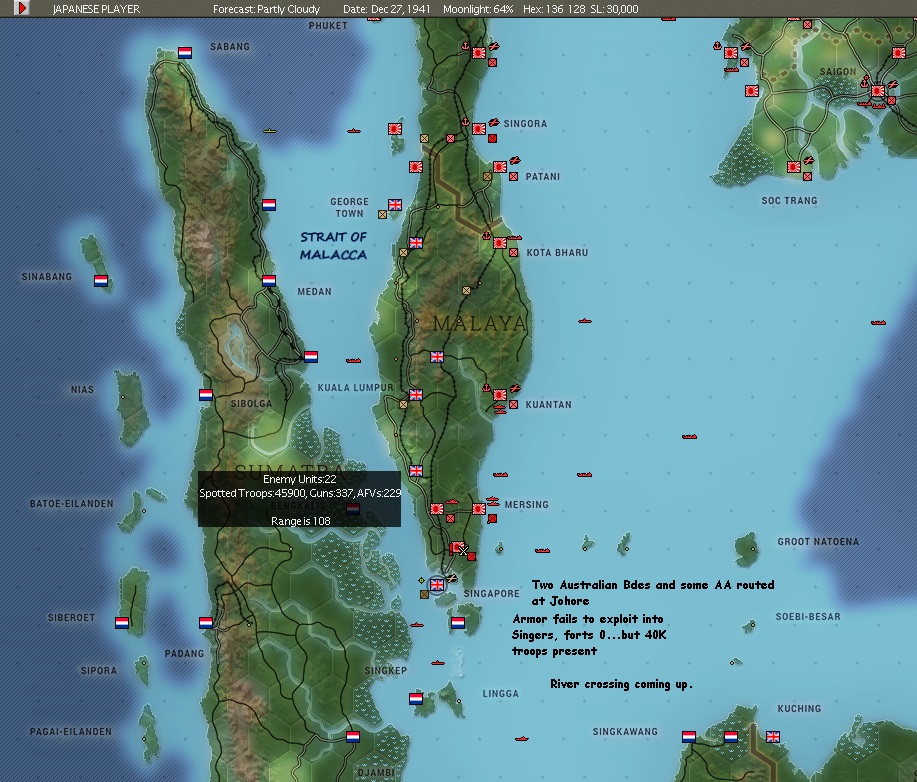Viewport: 917px width, 782px height.
Task: Select the Dutch flag island south of Singapore
Action: click(x=458, y=623)
